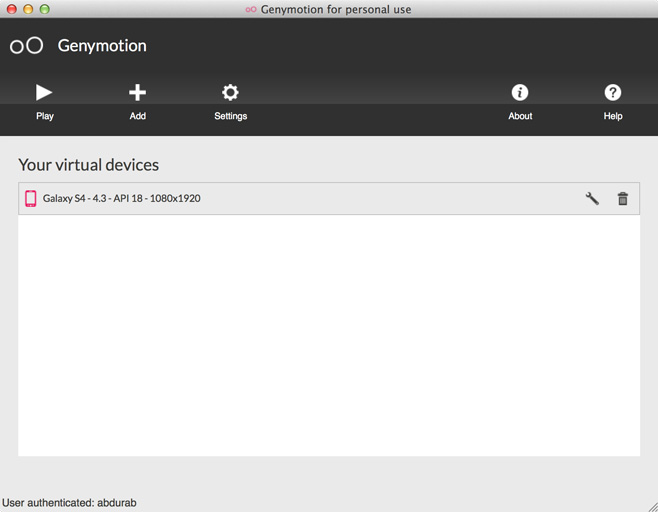The width and height of the screenshot is (658, 512).
Task: Click the "Settings" text label in toolbar
Action: 230,116
